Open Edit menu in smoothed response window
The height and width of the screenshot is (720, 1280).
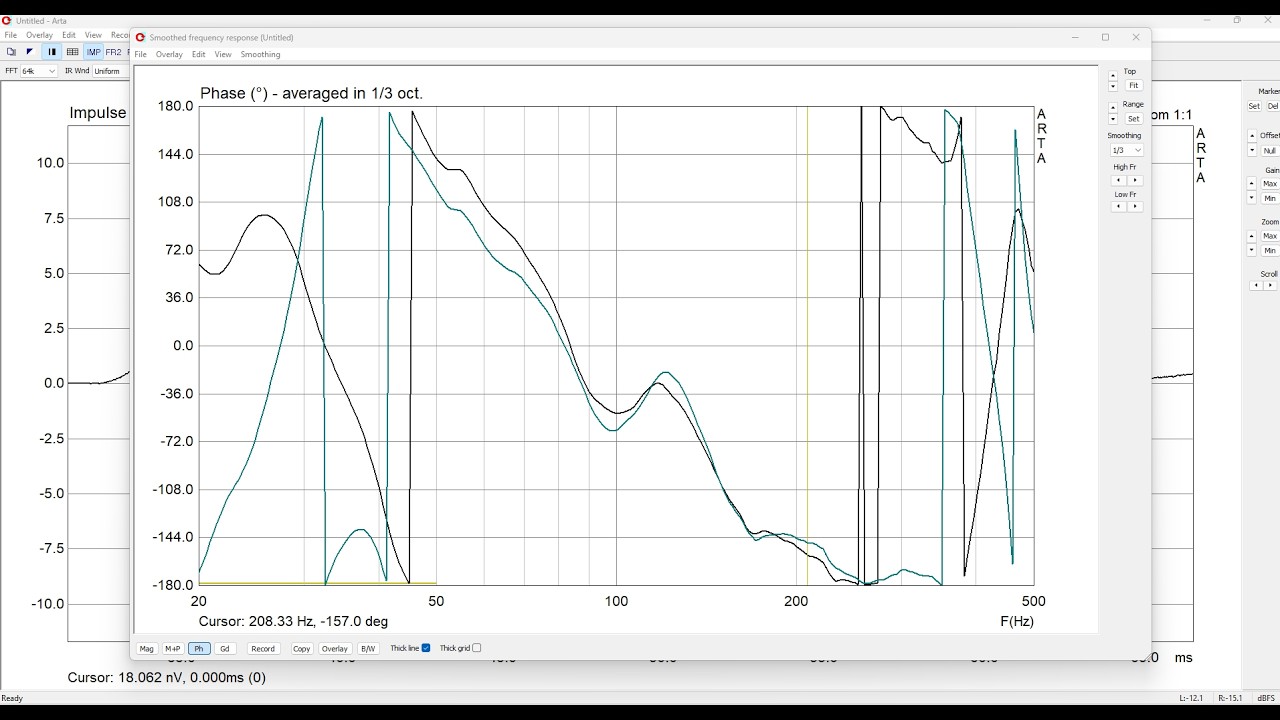click(x=199, y=55)
